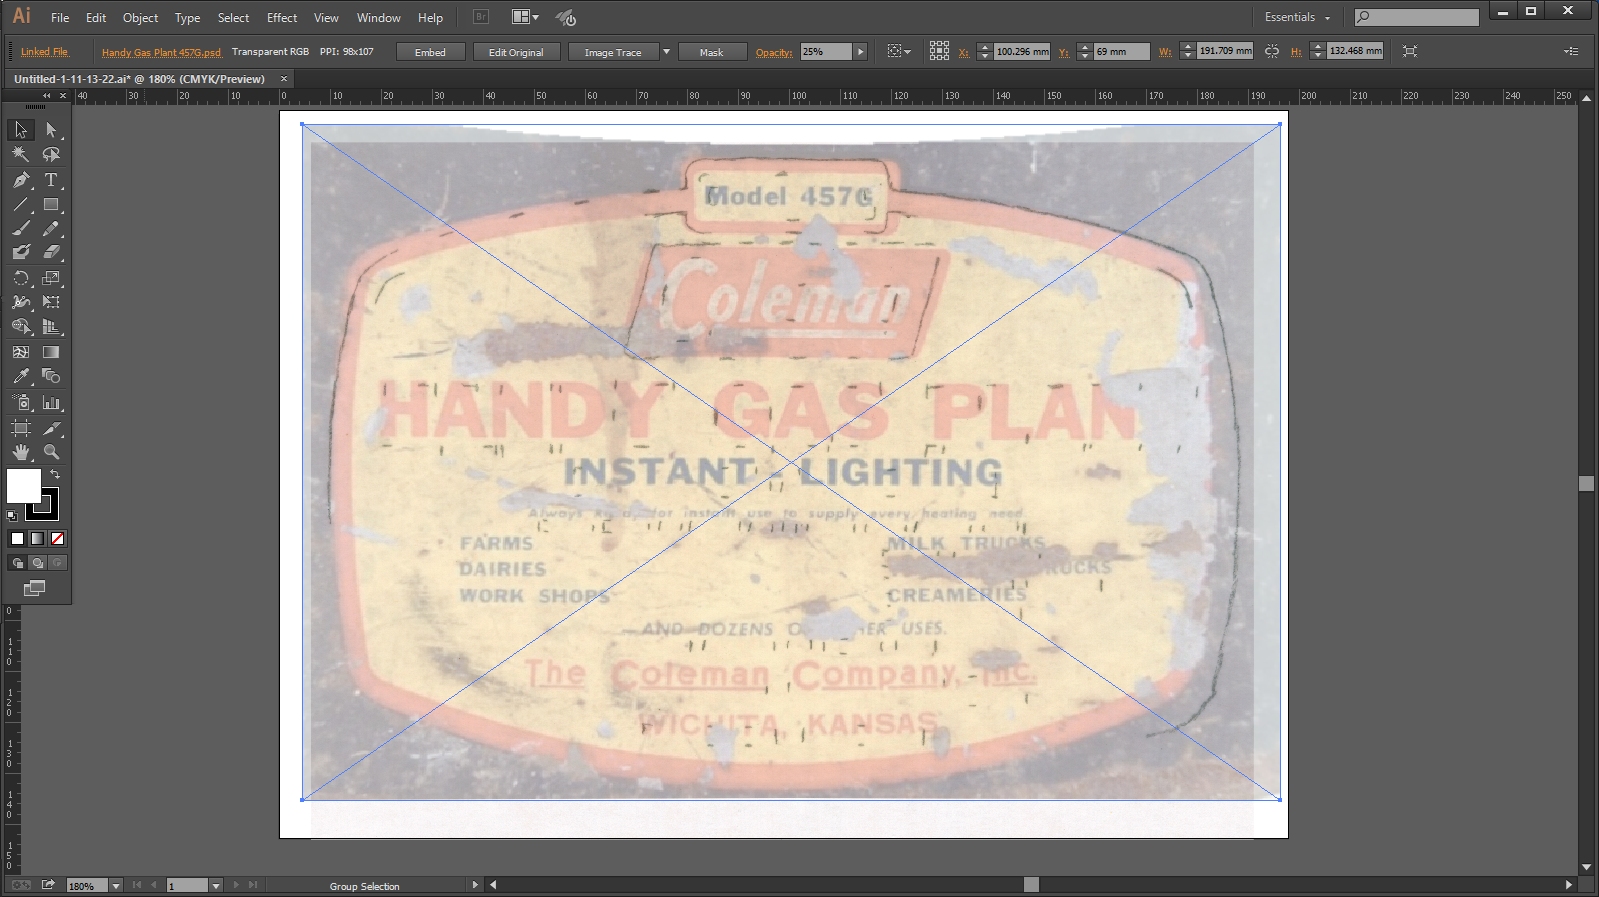This screenshot has height=897, width=1599.
Task: Set paint mode to Color
Action: click(x=17, y=538)
